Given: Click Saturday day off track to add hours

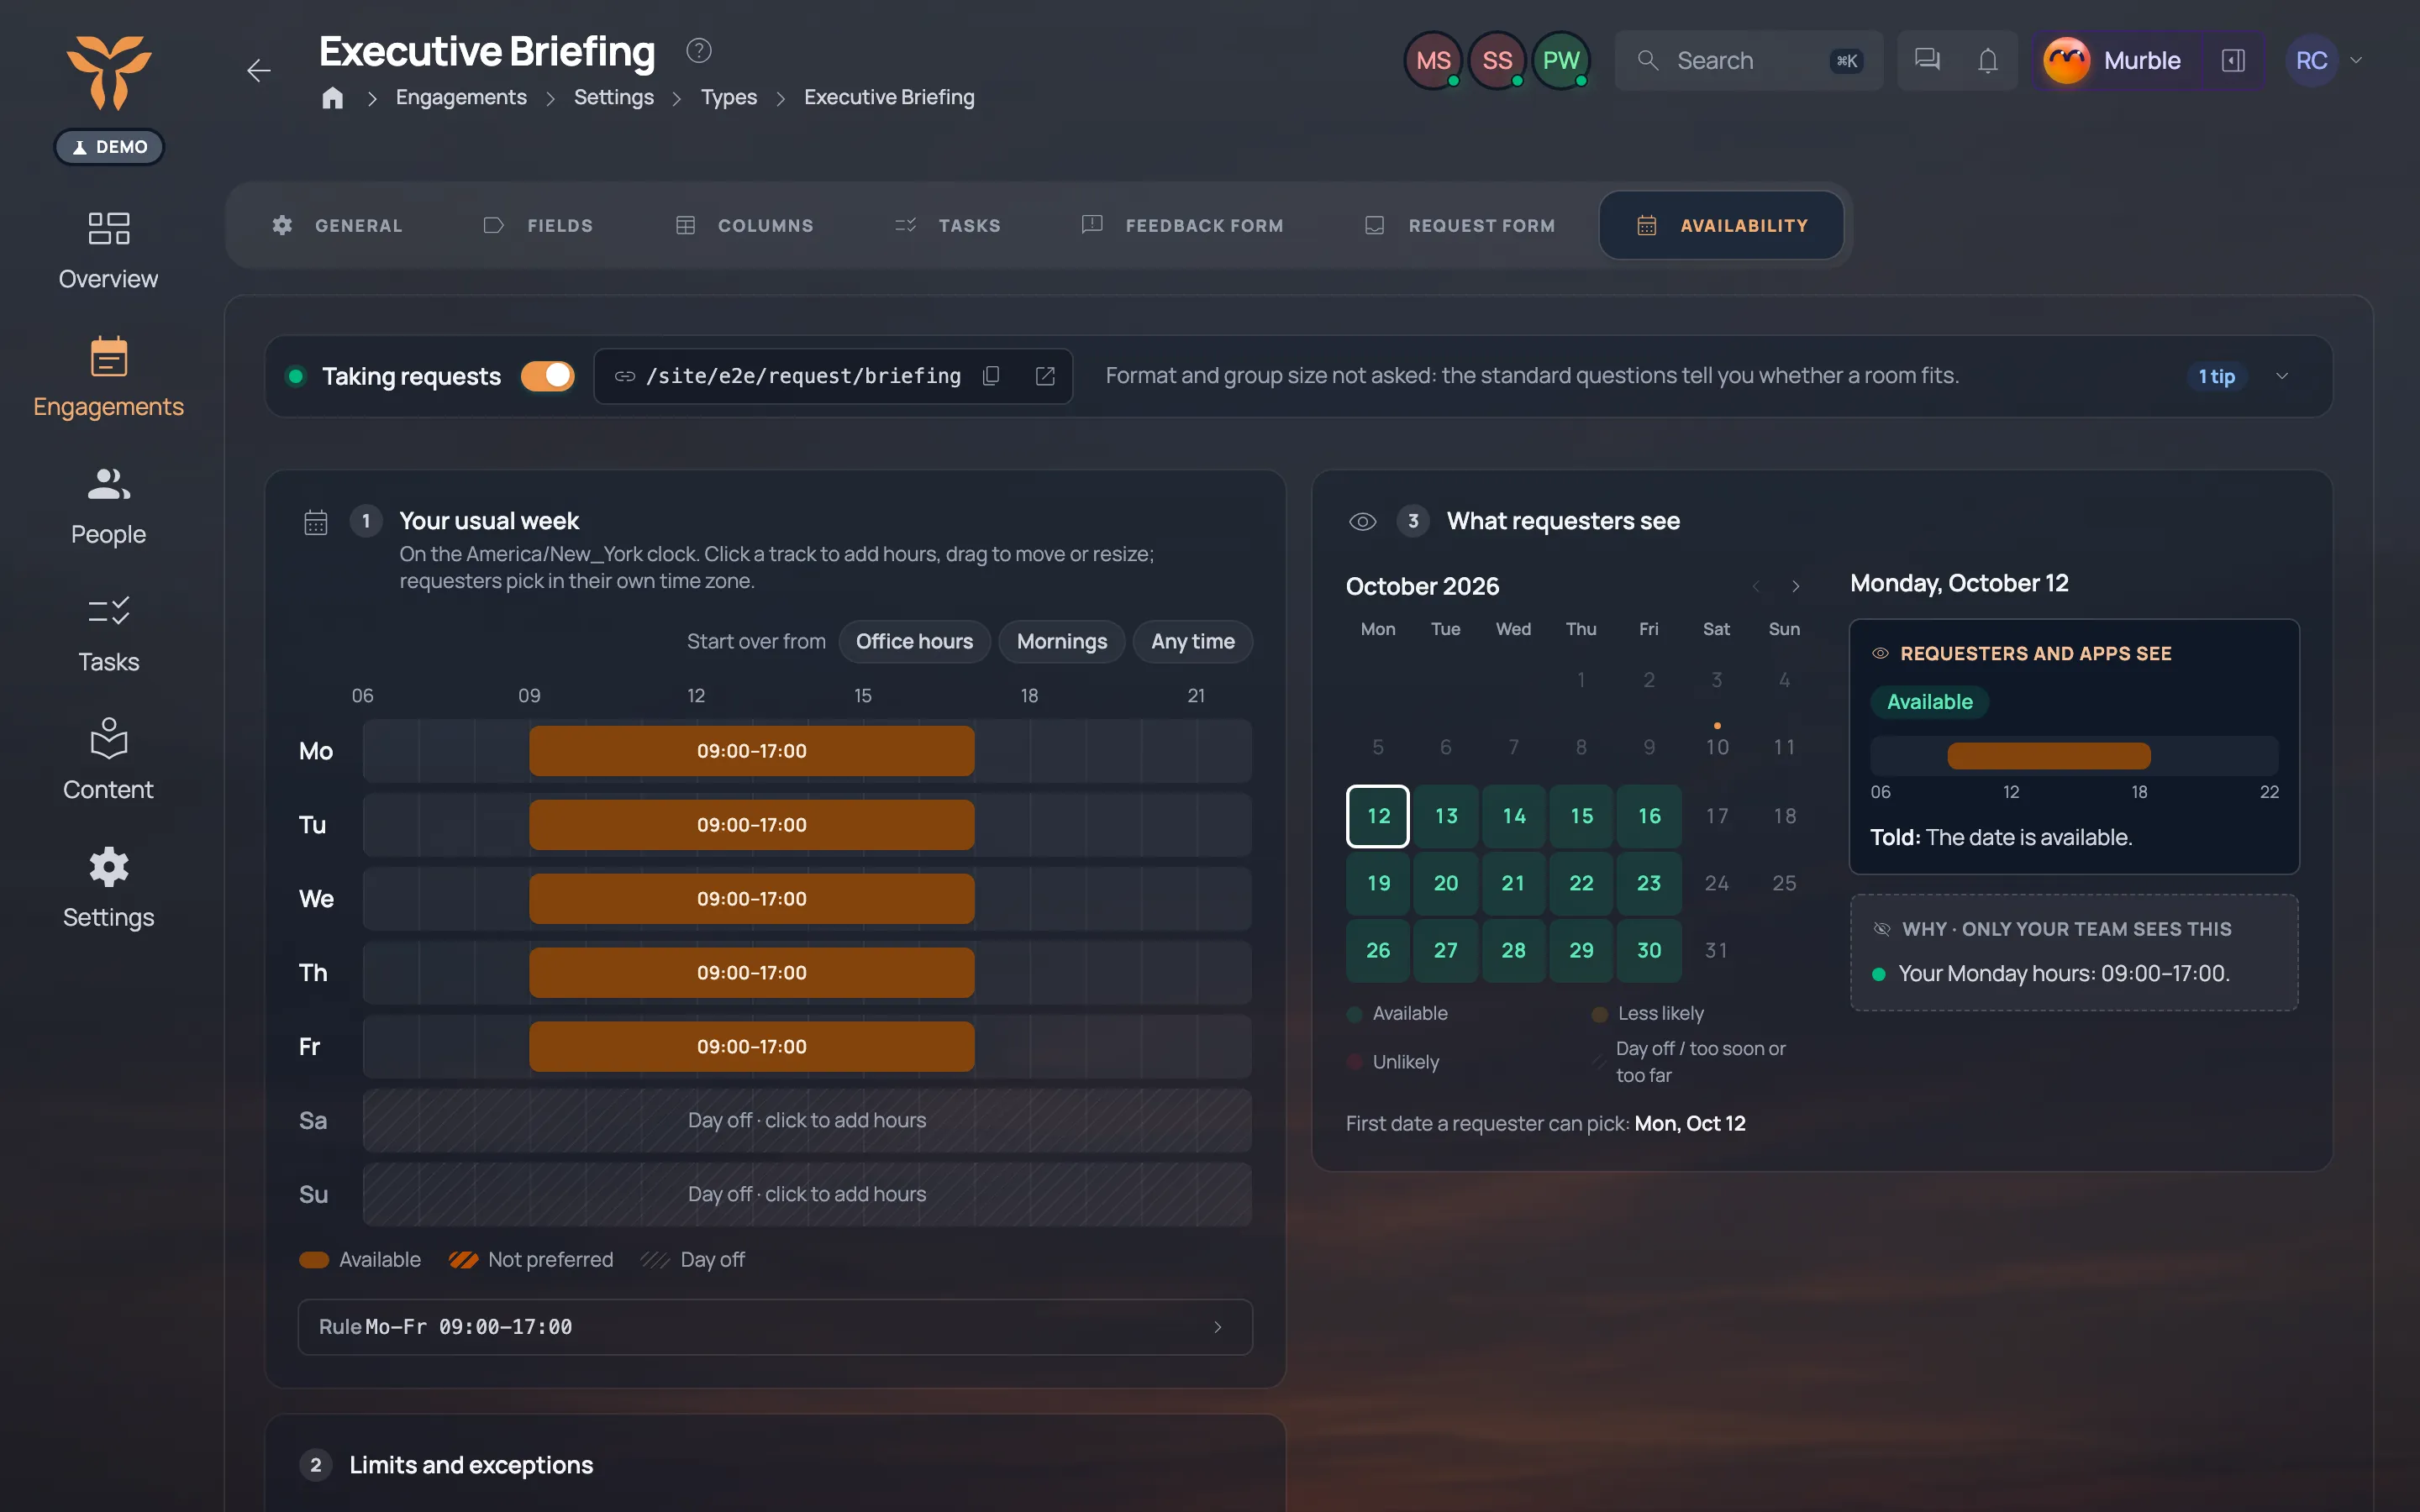Looking at the screenshot, I should click(x=807, y=1120).
